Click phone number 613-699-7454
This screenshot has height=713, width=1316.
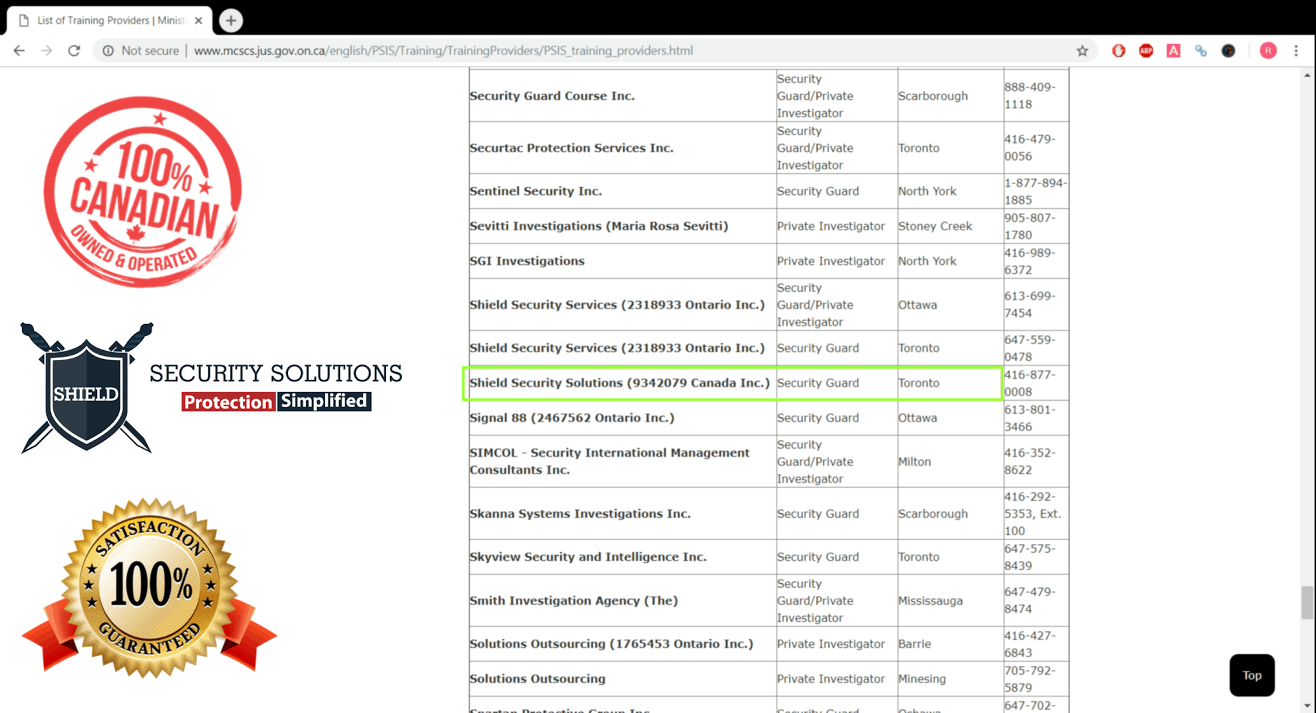pos(1029,305)
